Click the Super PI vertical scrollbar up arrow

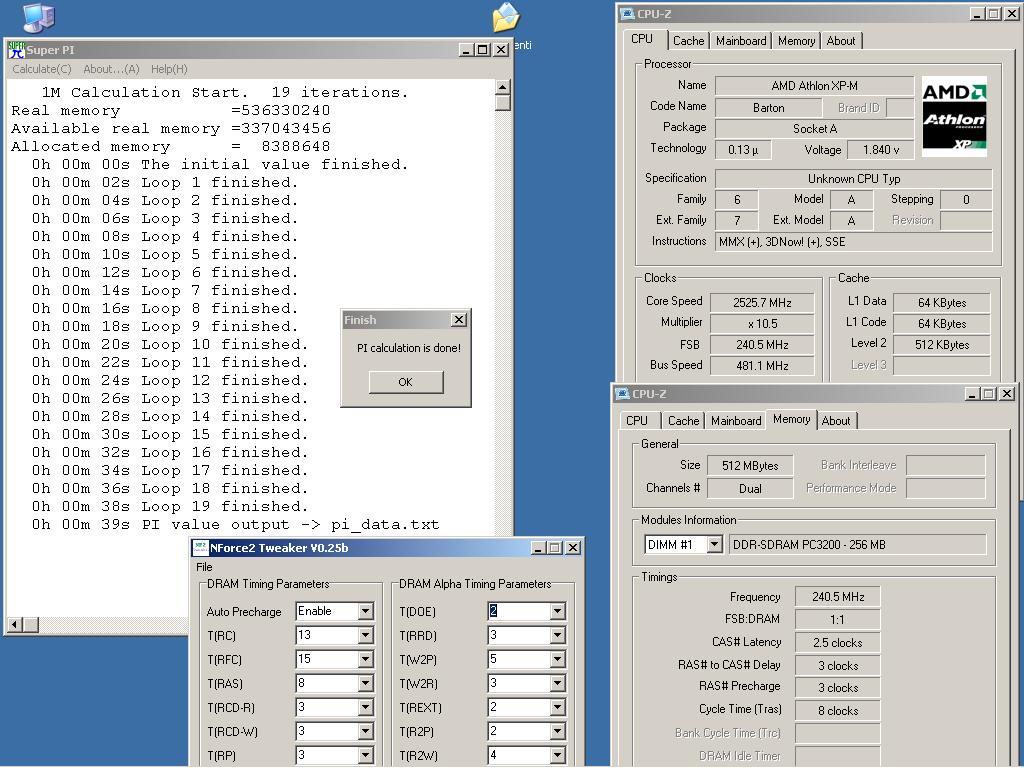[502, 88]
